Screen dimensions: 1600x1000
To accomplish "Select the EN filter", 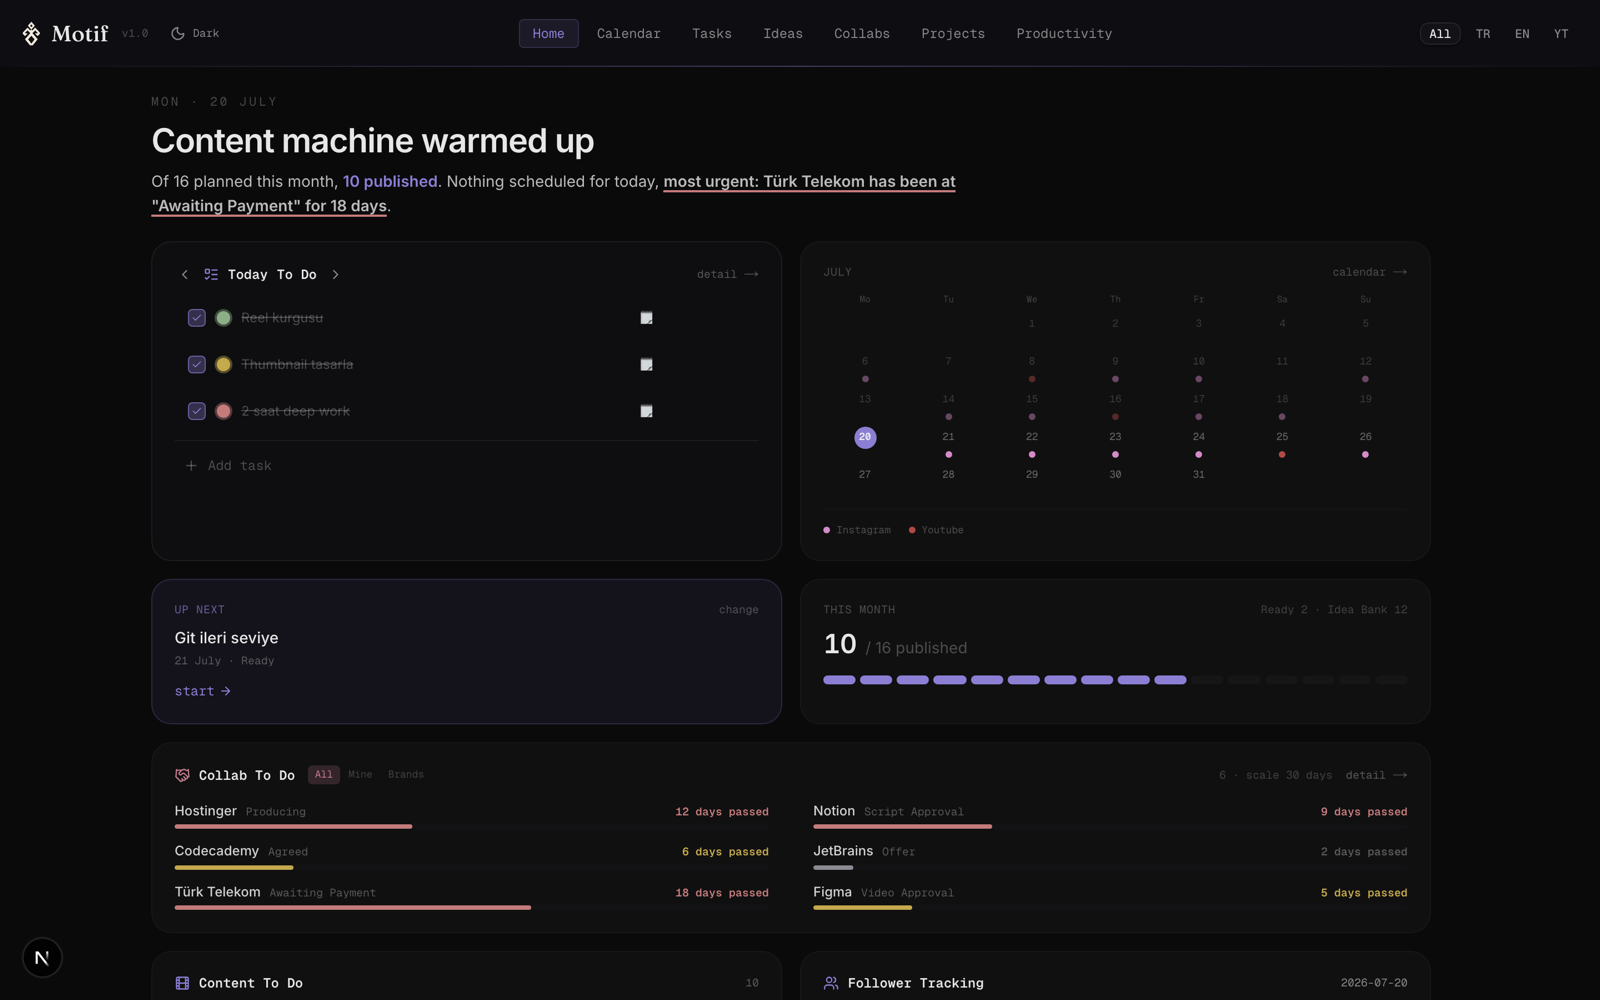I will point(1522,34).
